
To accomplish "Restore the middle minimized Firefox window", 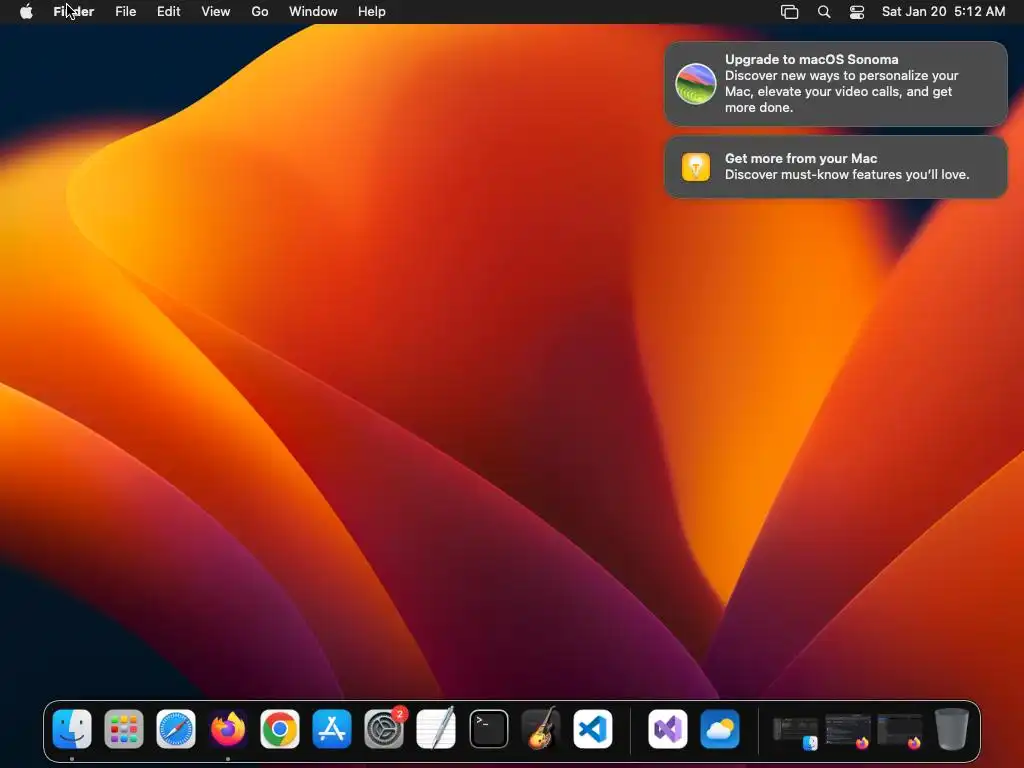I will pos(848,731).
